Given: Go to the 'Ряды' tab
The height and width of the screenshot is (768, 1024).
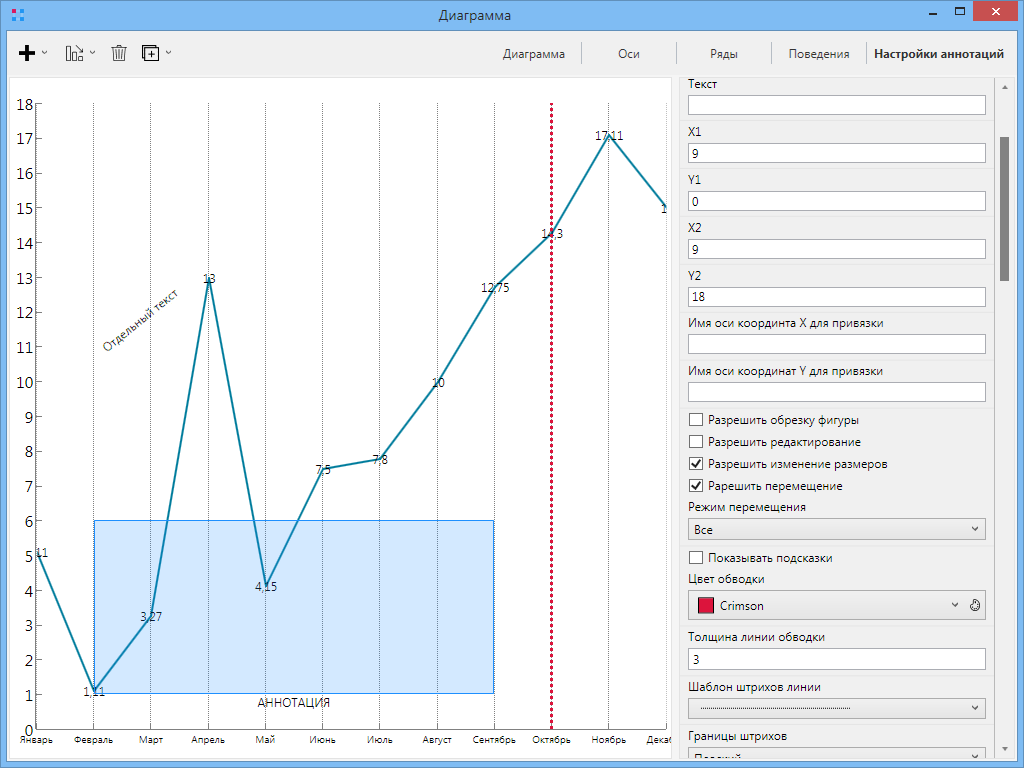Looking at the screenshot, I should click(x=724, y=54).
